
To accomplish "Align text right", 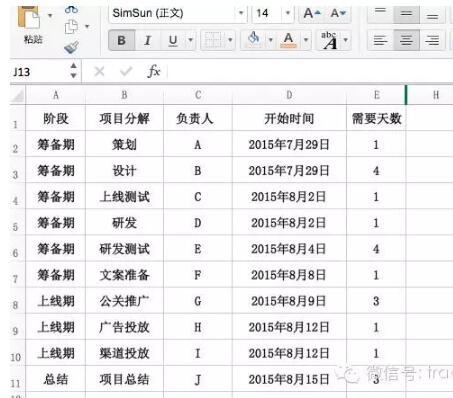I will pos(432,40).
